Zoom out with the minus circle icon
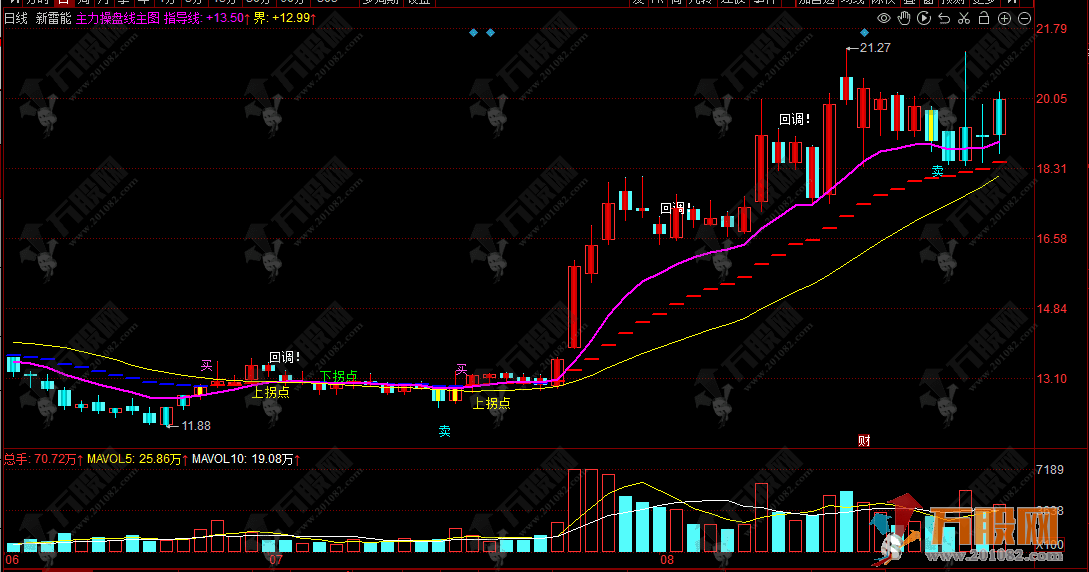The height and width of the screenshot is (572, 1089). 1024,19
